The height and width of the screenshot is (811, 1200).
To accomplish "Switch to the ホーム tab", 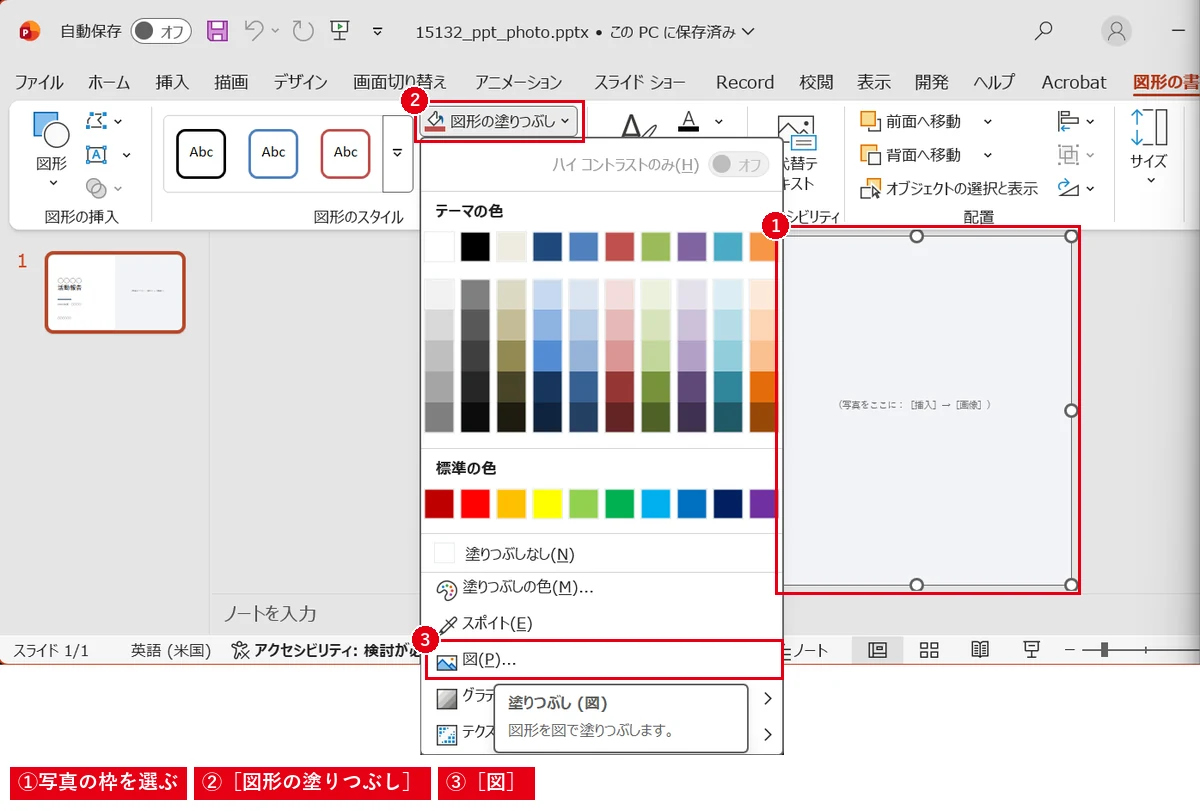I will click(109, 82).
